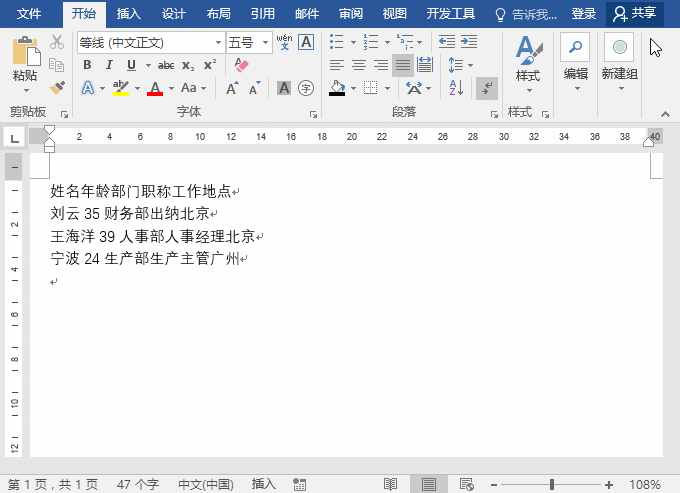
Task: Select the Format Painter brush
Action: pos(57,87)
